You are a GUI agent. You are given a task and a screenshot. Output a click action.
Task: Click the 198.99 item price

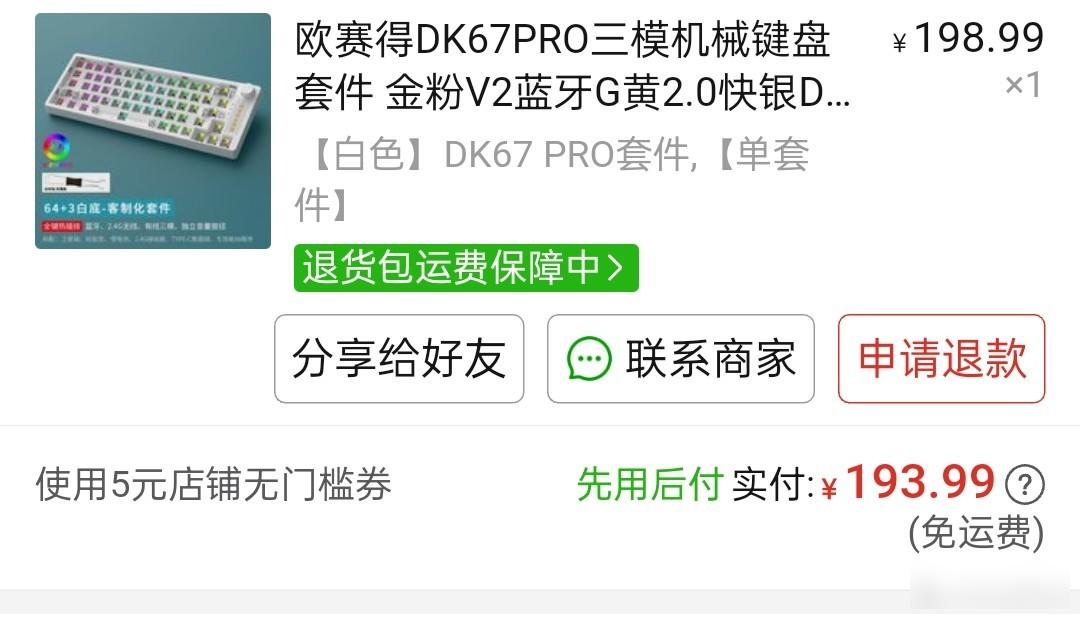click(979, 38)
